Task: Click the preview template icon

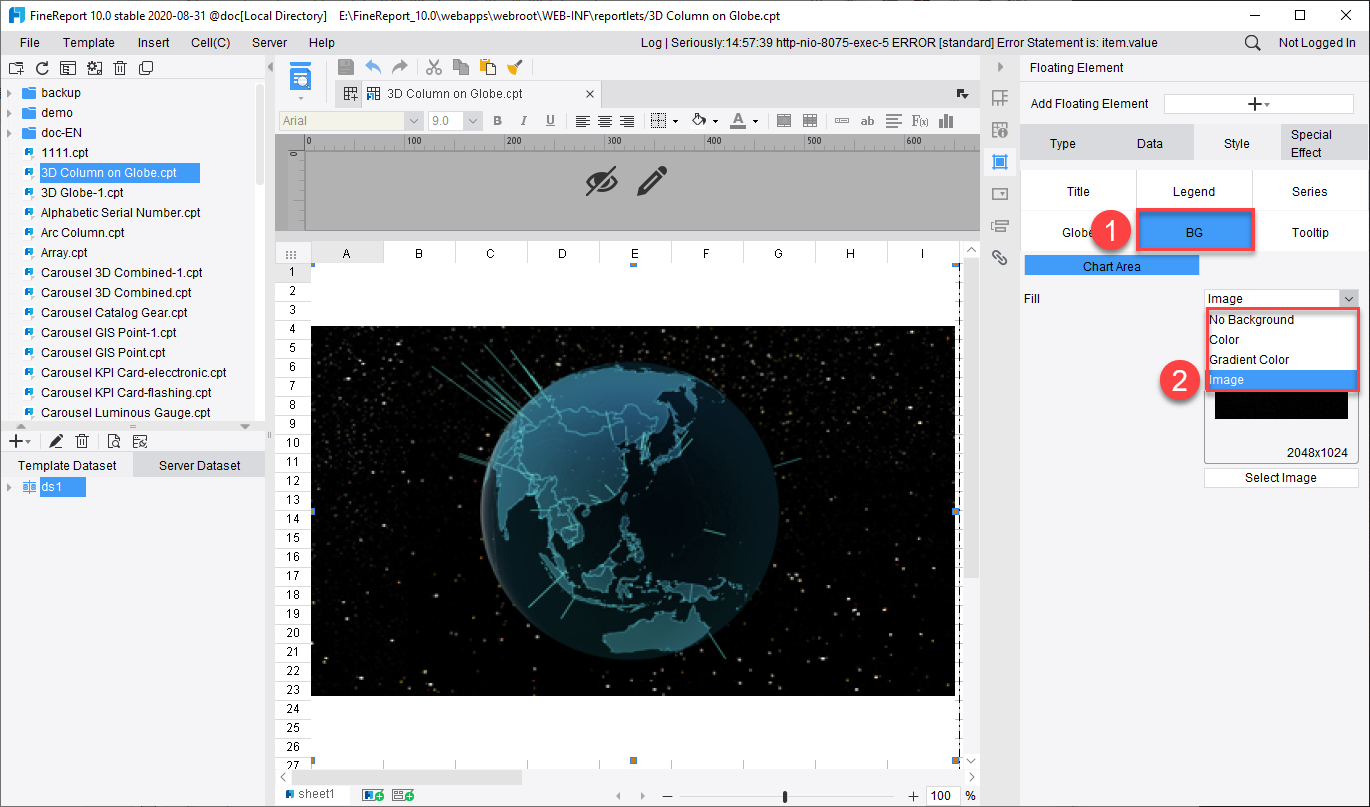Action: 300,76
